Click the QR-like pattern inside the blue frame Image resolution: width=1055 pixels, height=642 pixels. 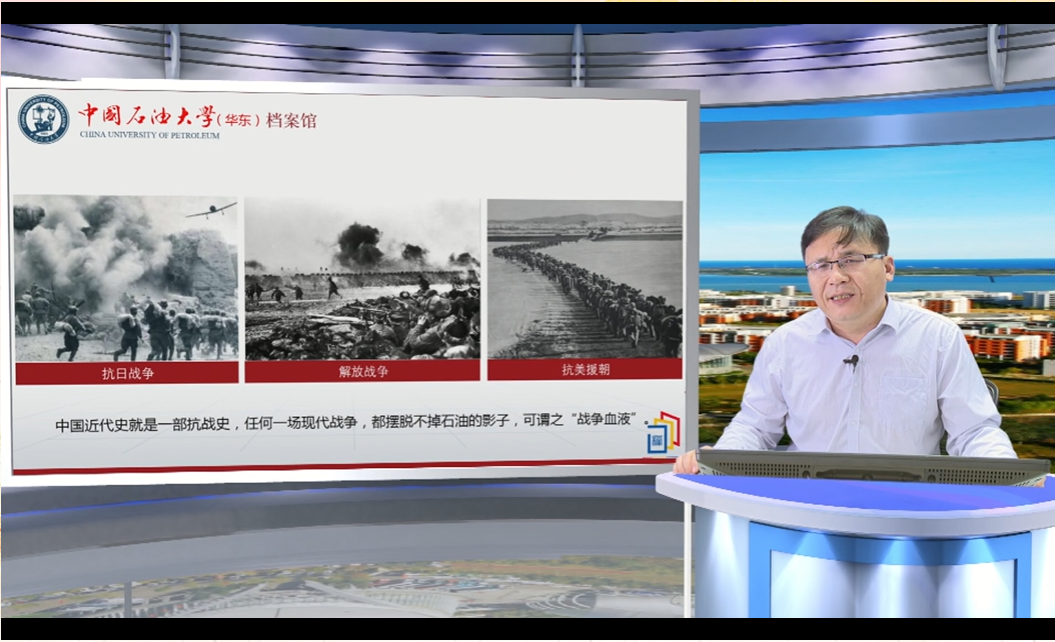click(x=658, y=439)
